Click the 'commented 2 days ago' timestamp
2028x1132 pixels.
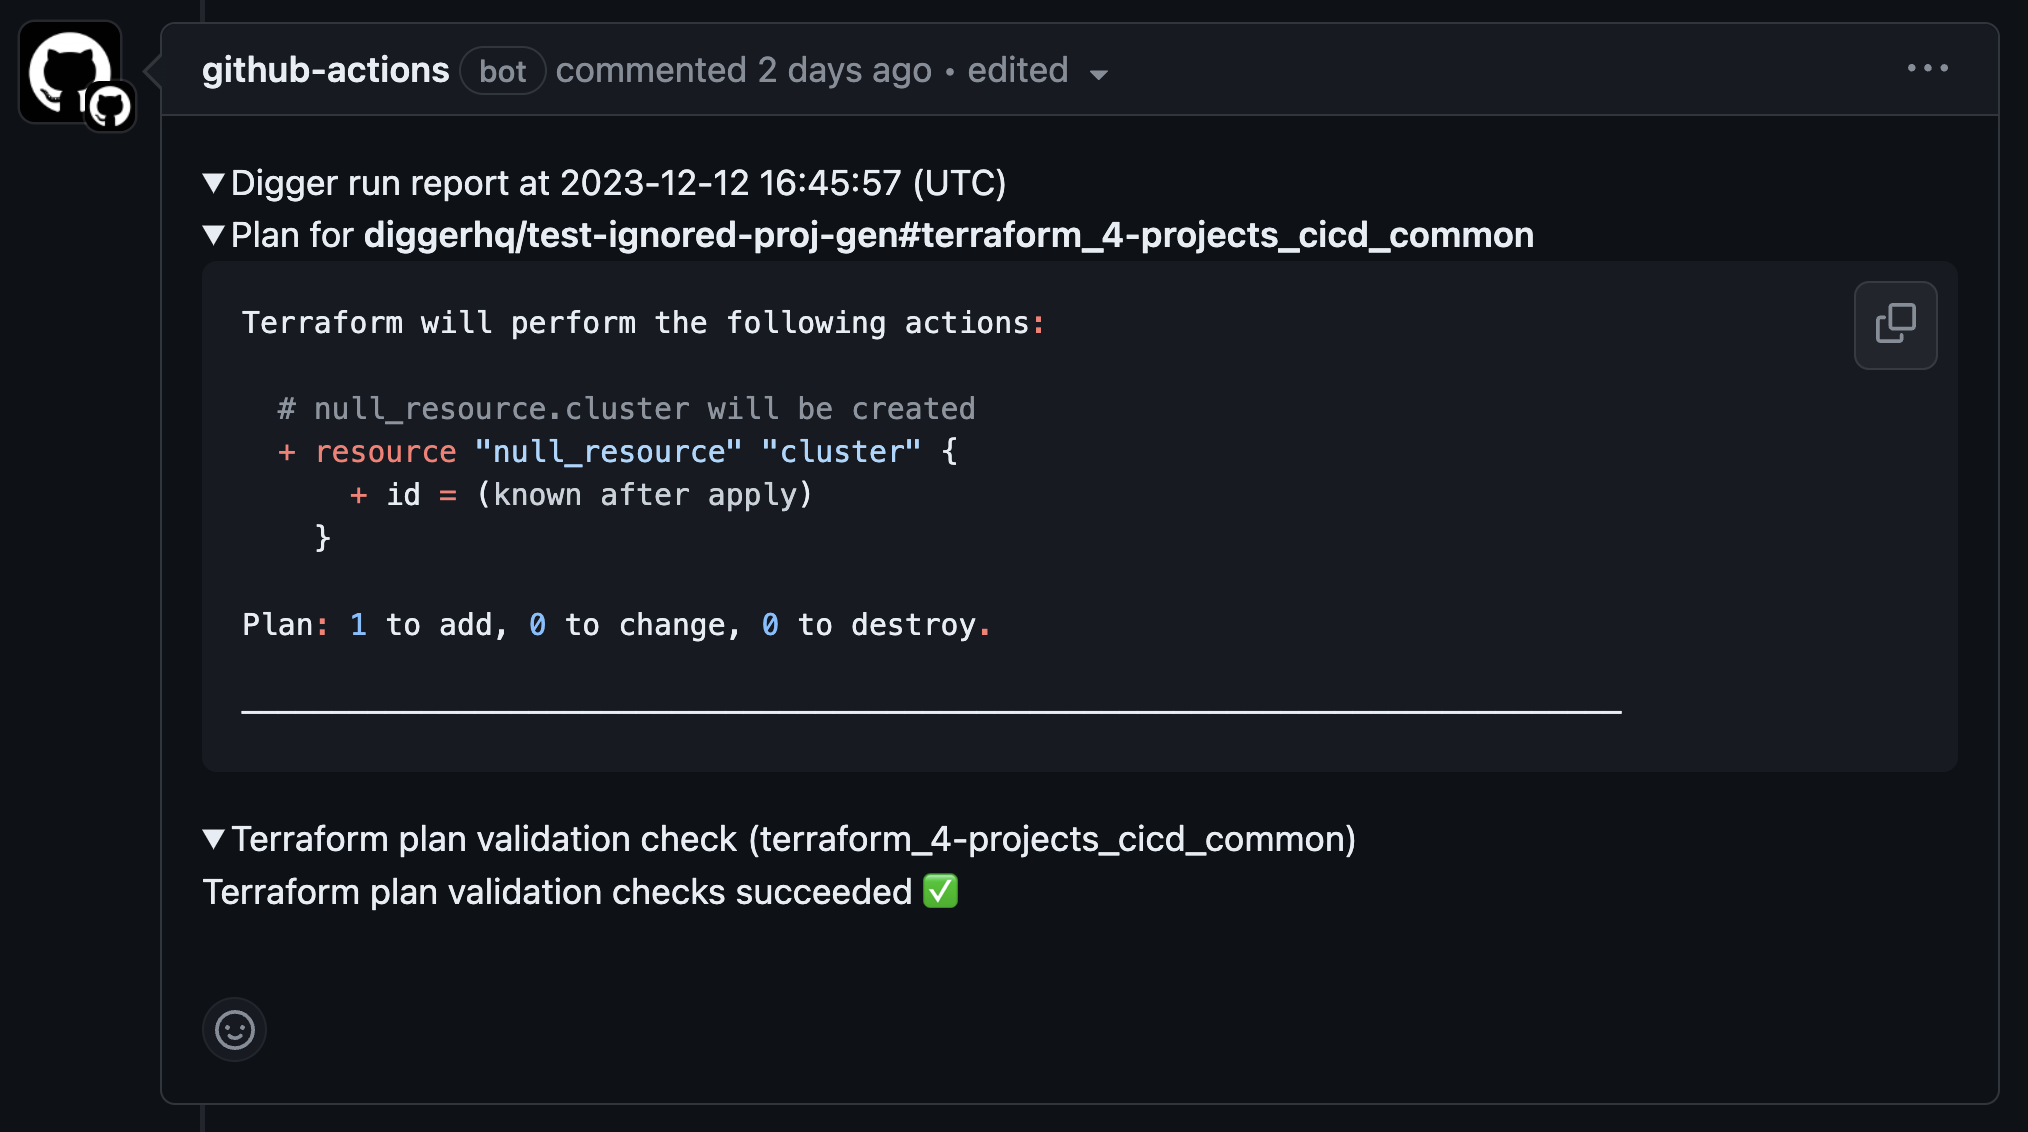[x=744, y=70]
